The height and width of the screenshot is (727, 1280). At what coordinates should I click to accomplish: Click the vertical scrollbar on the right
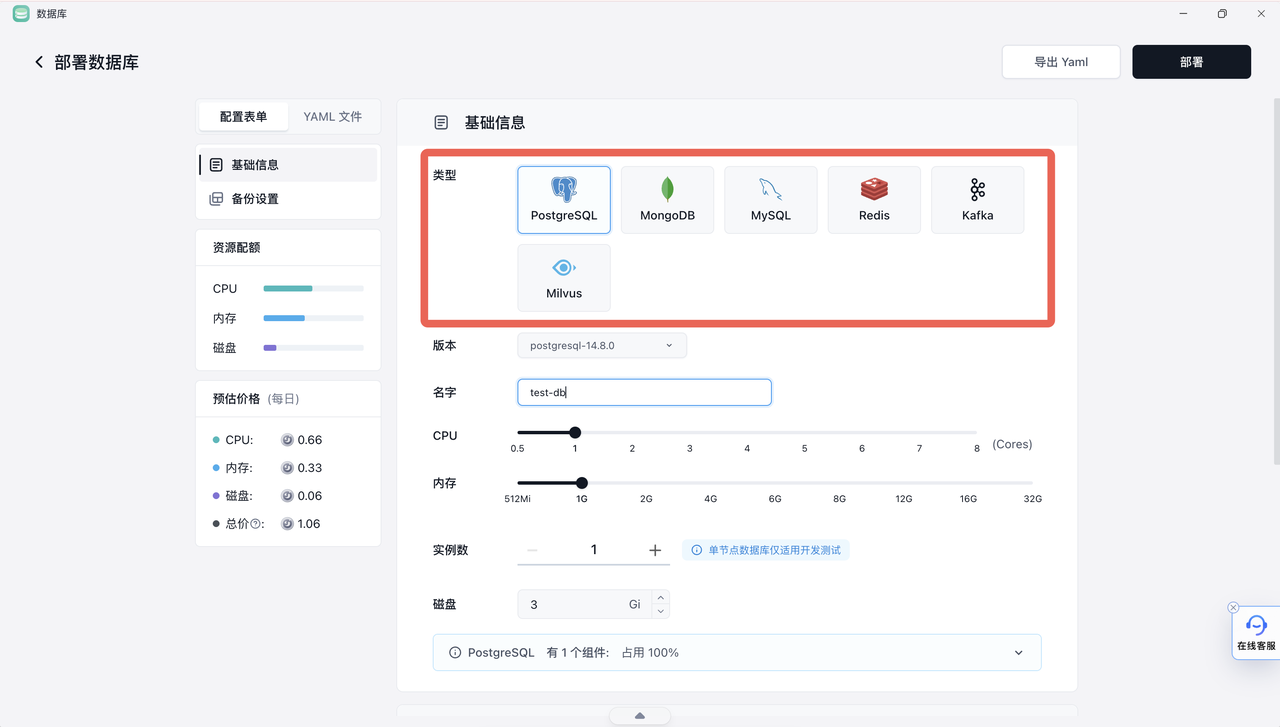point(1276,281)
